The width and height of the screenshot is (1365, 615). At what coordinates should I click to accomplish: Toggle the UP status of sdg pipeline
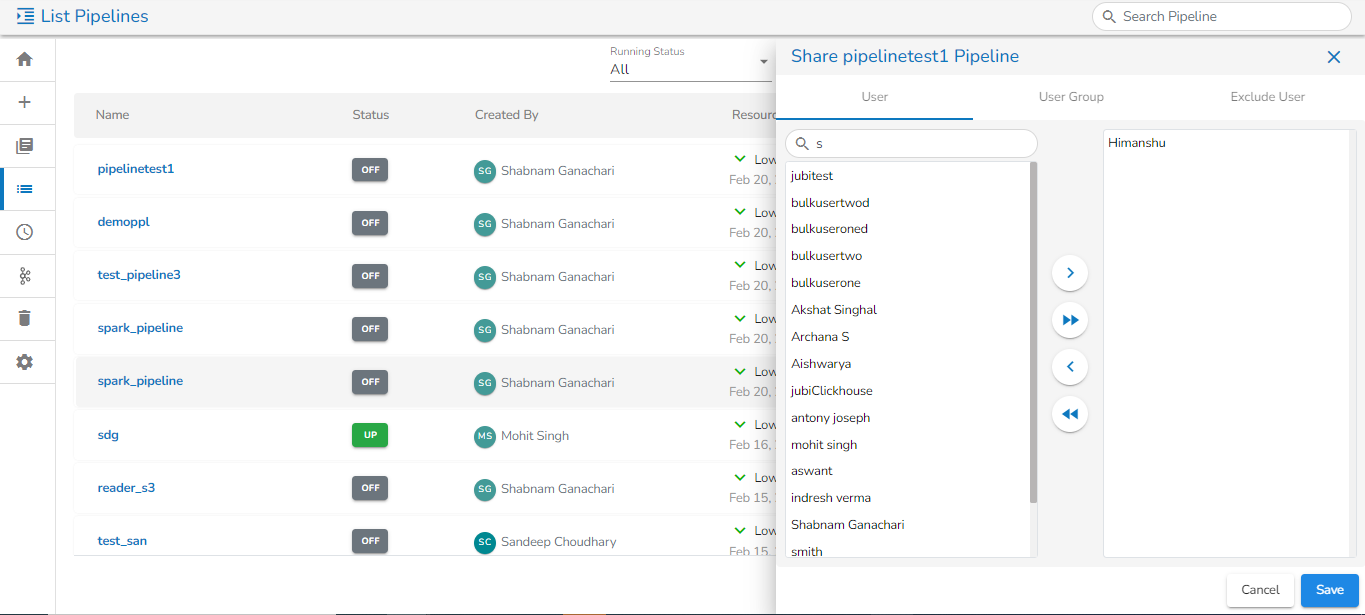click(369, 436)
